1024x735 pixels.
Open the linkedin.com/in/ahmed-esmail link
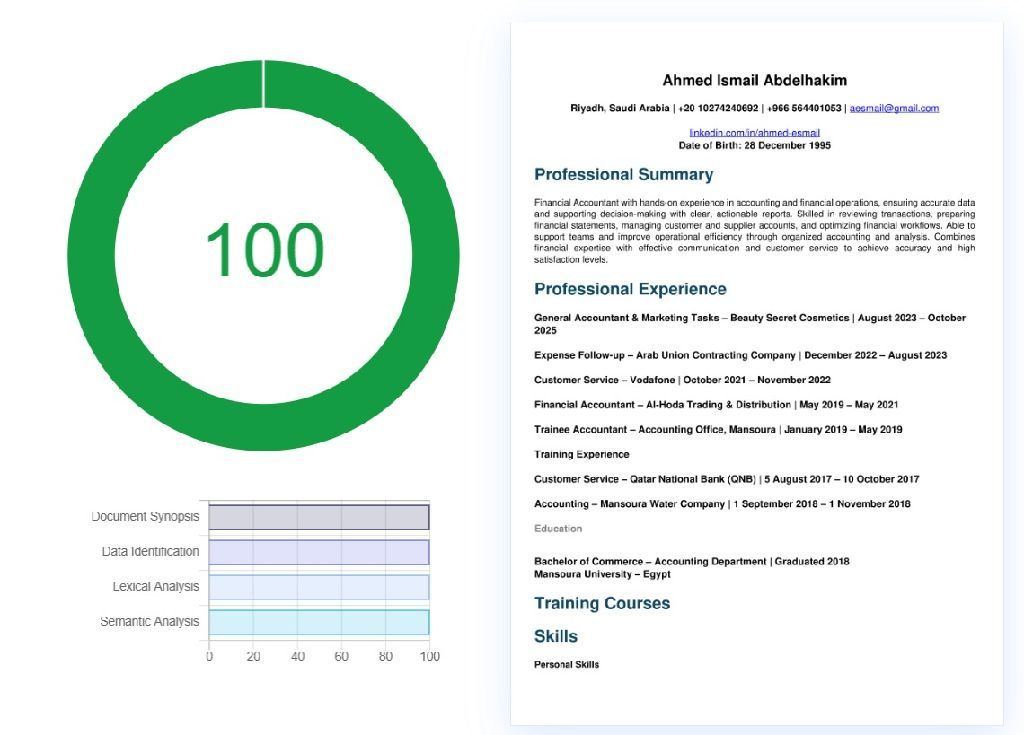754,133
